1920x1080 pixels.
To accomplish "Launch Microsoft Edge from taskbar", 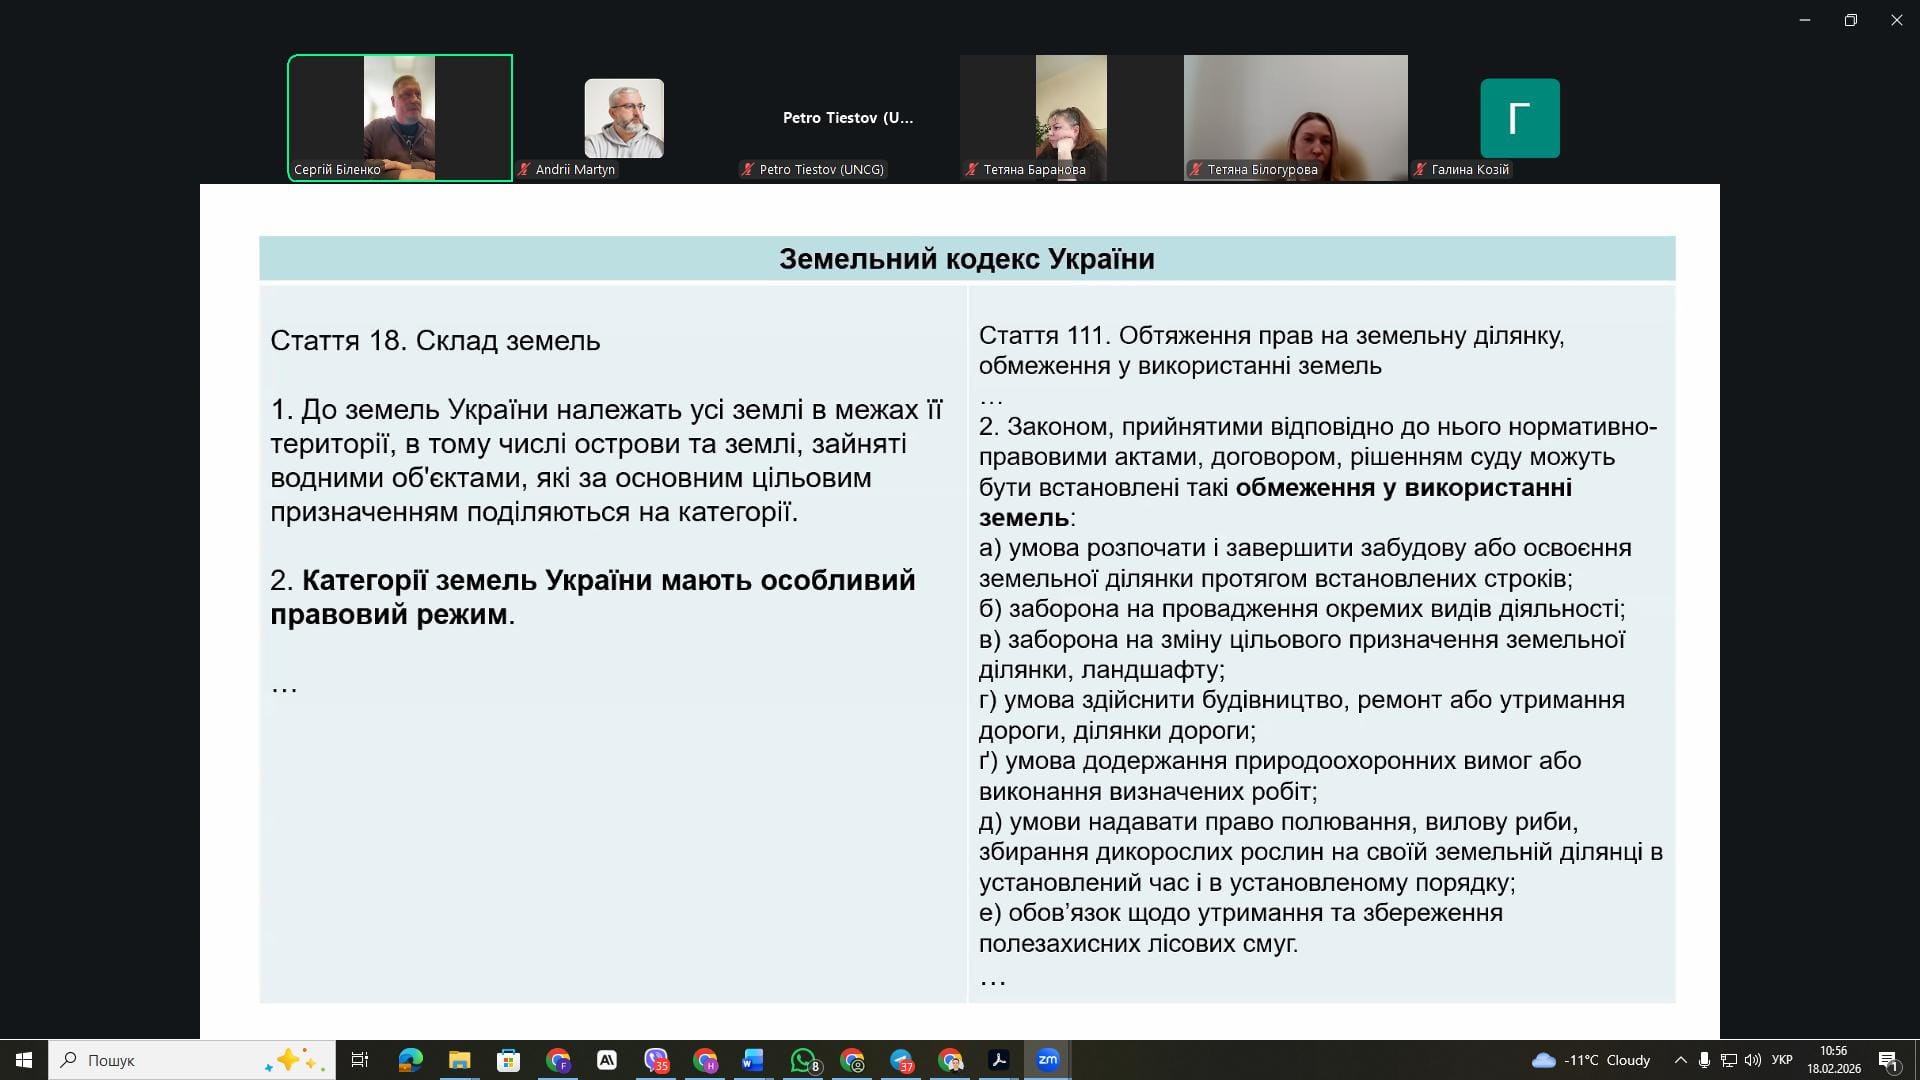I will tap(410, 1060).
